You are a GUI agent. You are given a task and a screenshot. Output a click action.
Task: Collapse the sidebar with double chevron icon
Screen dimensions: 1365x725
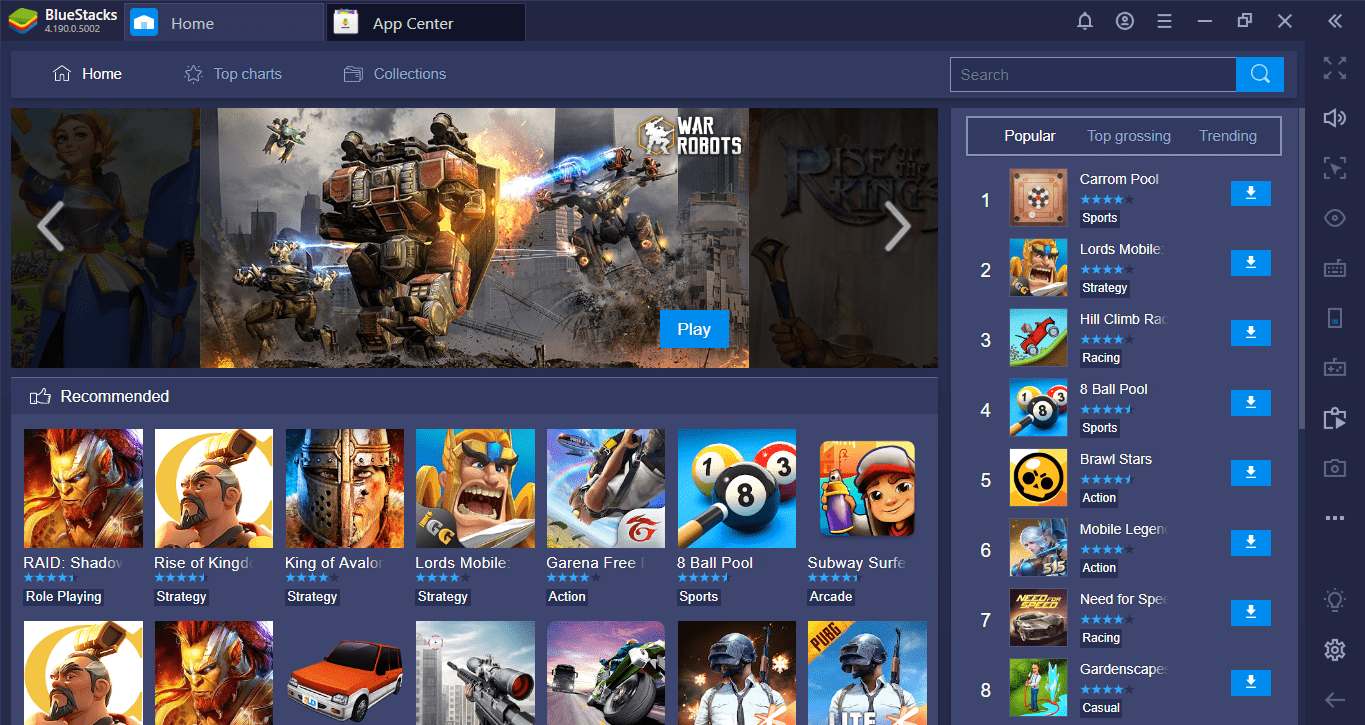[1335, 22]
